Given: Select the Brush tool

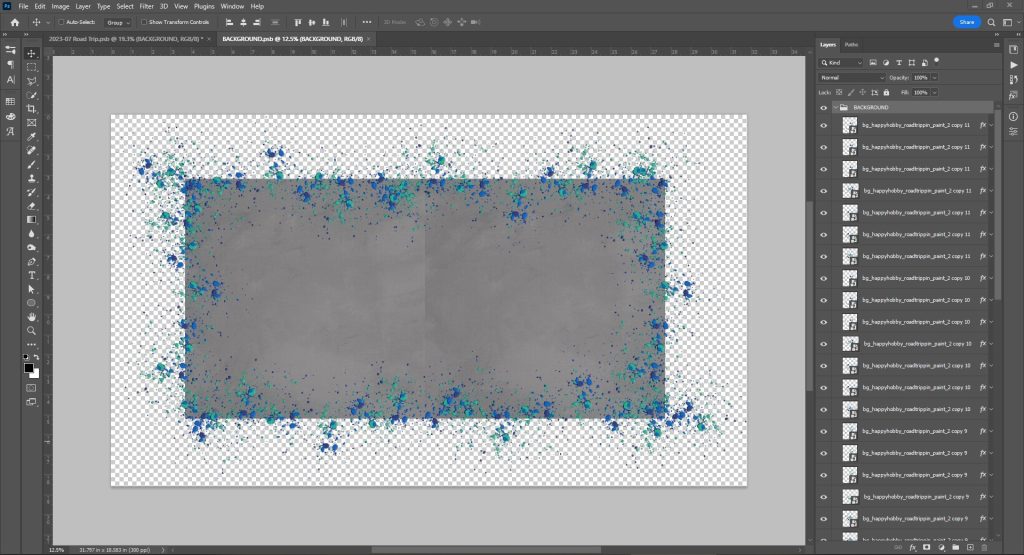Looking at the screenshot, I should [x=32, y=164].
